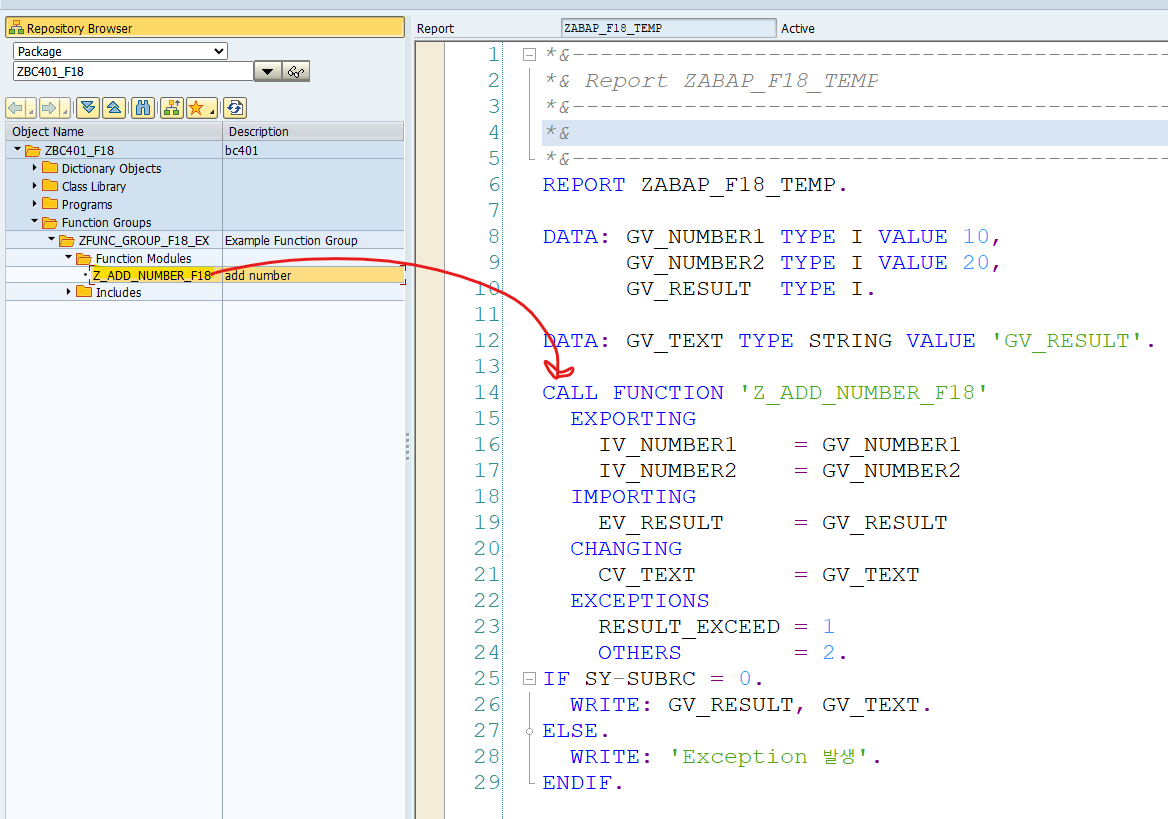Click 'Z_ADD_NUMBER_F18' string in the CALL FUNCTION line
This screenshot has width=1168, height=819.
(x=863, y=393)
